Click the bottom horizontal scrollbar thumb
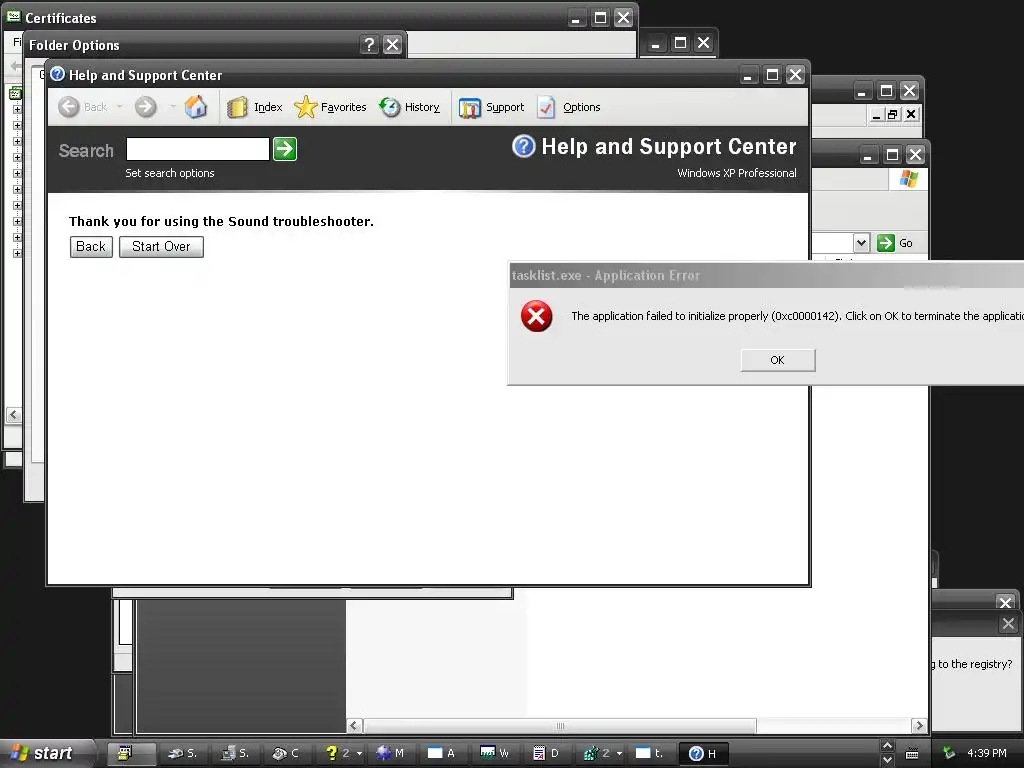 point(560,726)
